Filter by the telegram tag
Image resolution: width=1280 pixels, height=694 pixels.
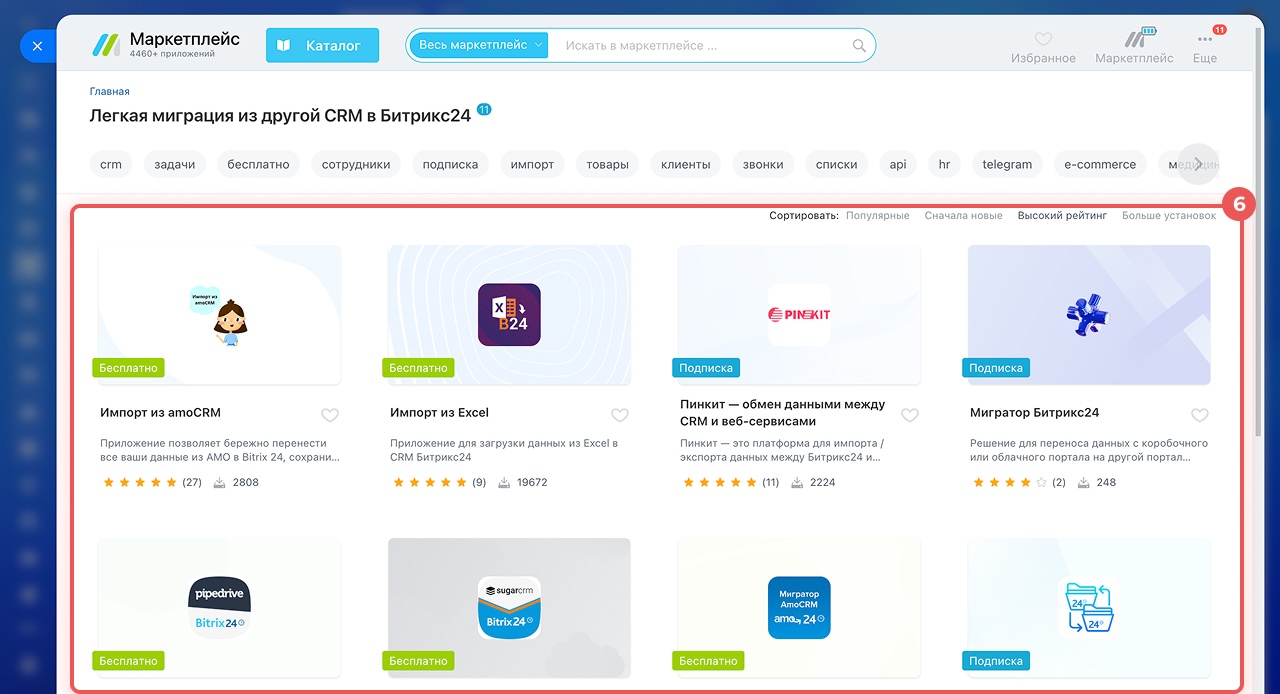pyautogui.click(x=1007, y=164)
